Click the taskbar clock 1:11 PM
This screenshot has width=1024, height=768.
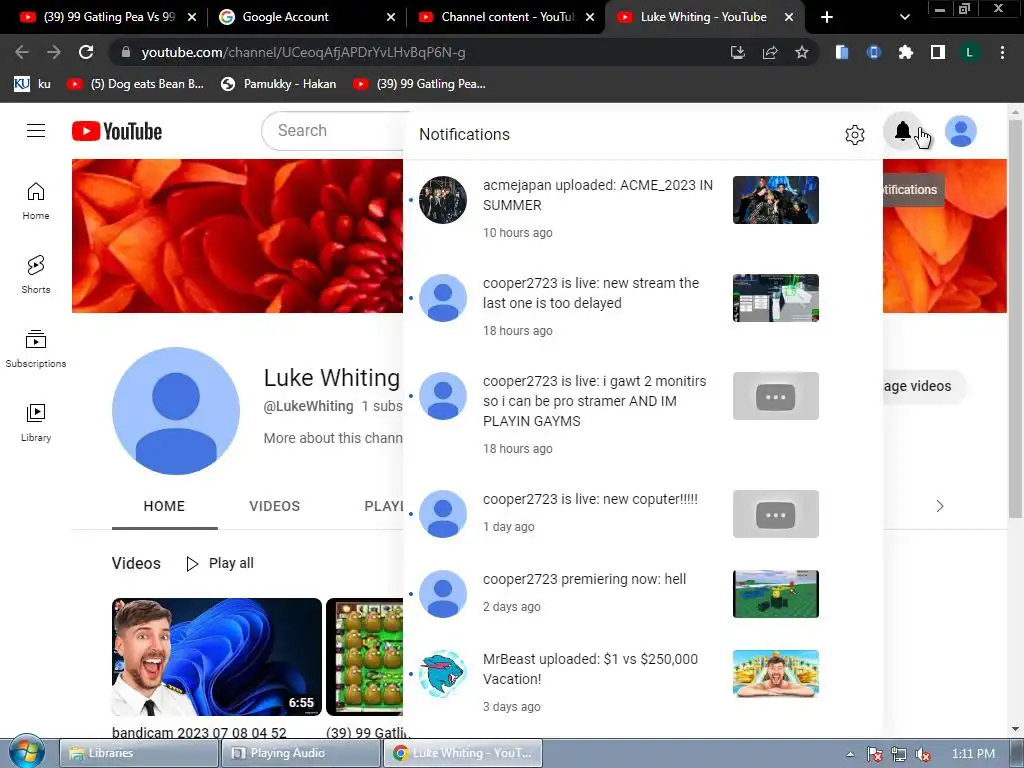click(x=973, y=754)
